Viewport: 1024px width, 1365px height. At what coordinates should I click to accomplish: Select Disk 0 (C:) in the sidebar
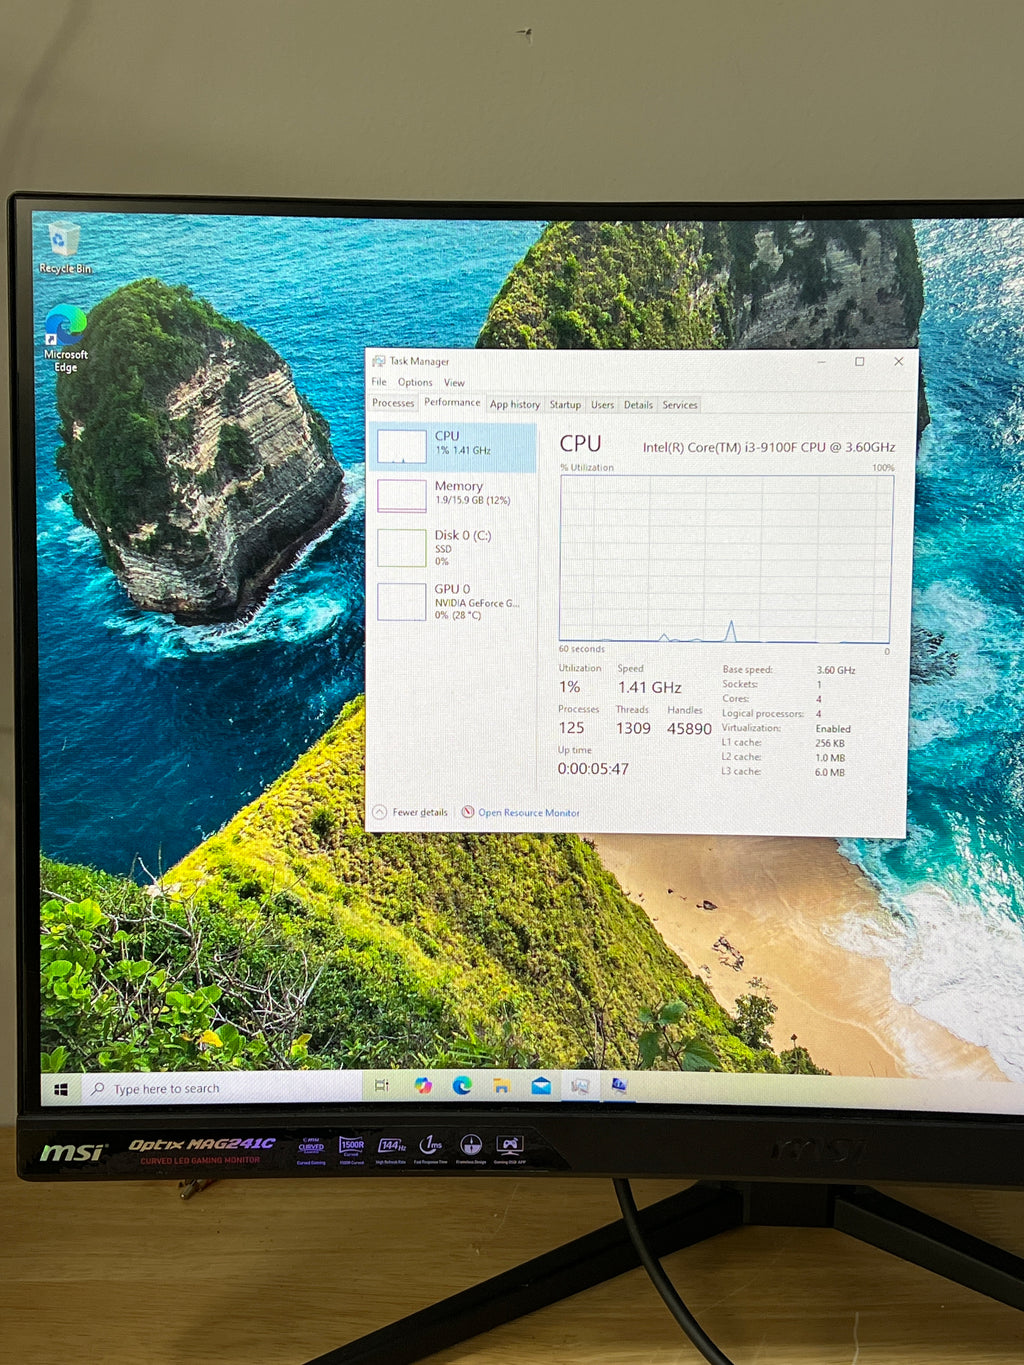pyautogui.click(x=454, y=547)
